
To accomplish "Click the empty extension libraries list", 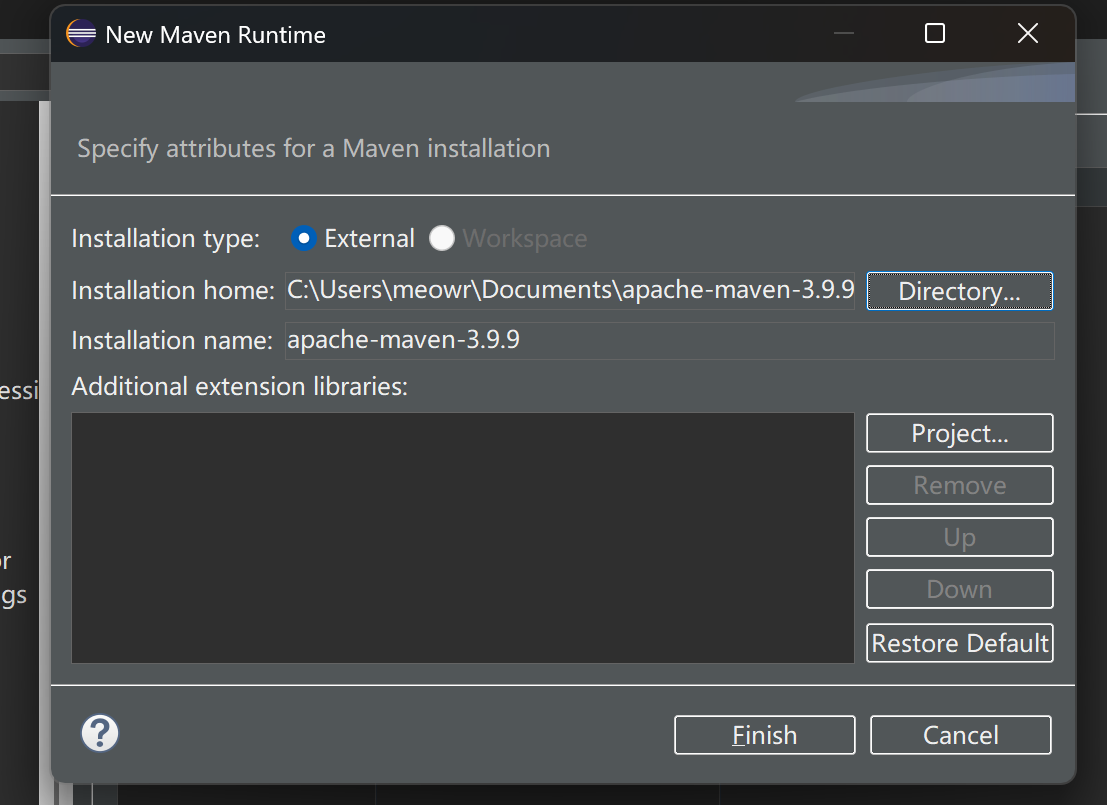I will [463, 537].
